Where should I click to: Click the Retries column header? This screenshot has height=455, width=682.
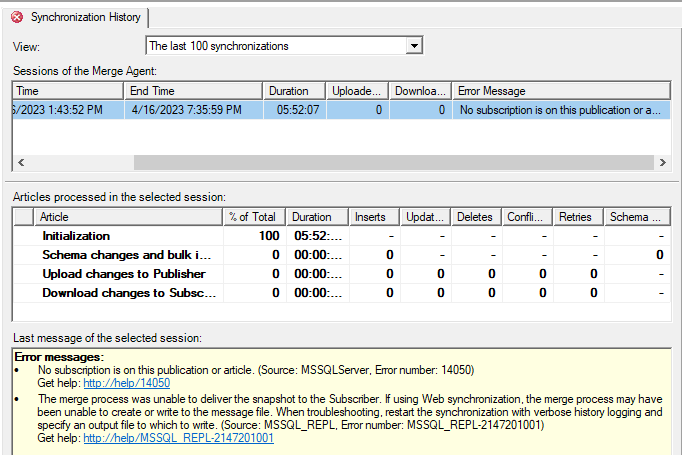[578, 217]
